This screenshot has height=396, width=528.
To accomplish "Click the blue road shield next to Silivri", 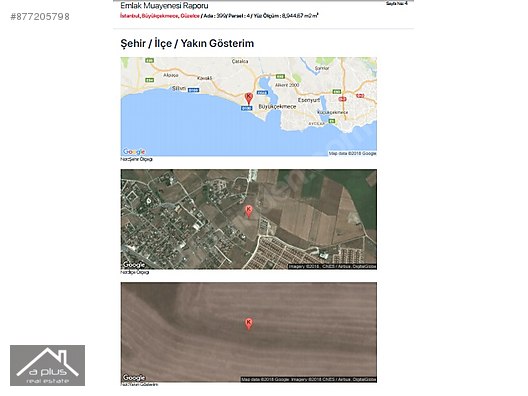I will click(193, 90).
